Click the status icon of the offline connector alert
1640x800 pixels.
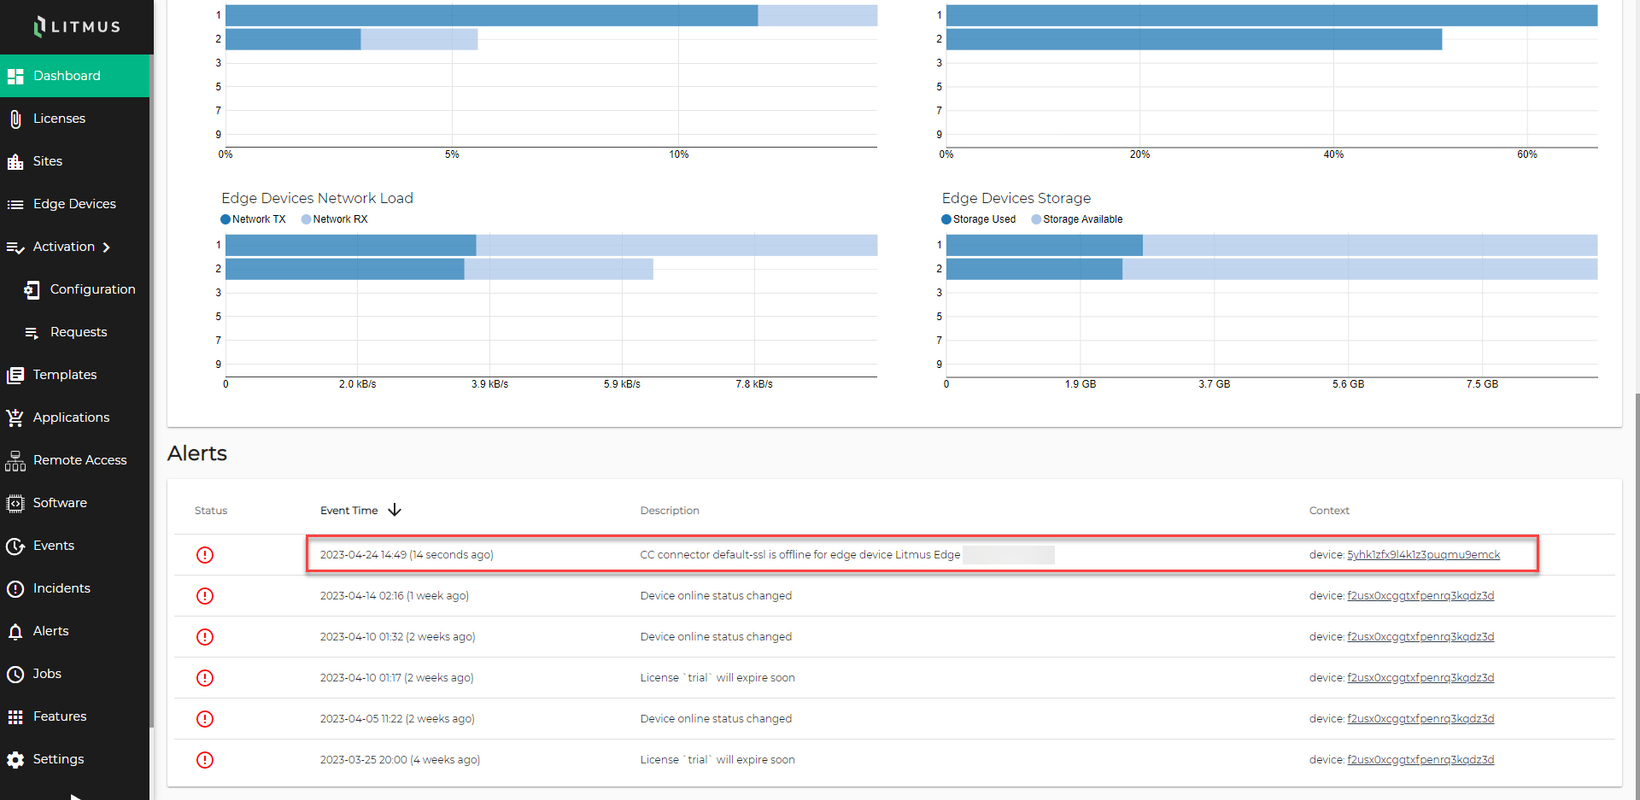205,555
